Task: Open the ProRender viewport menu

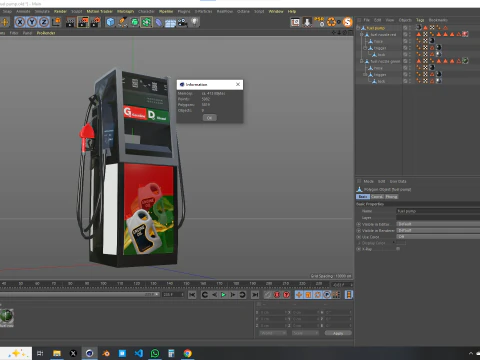Action: [46, 33]
